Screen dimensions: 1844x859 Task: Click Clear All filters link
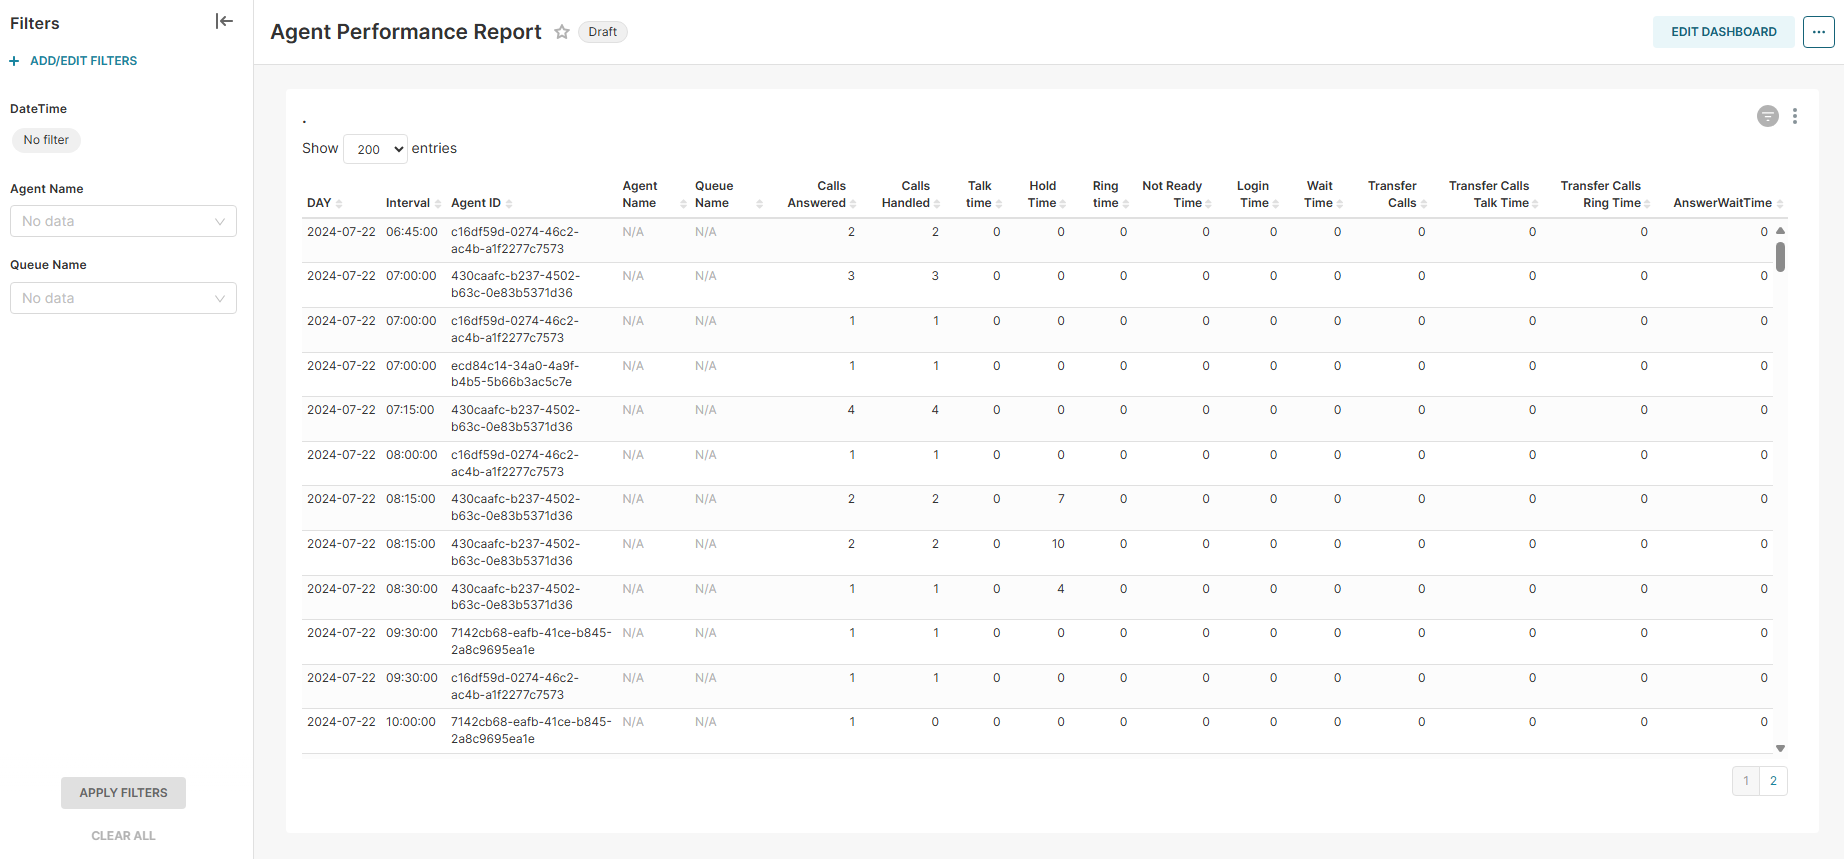123,836
